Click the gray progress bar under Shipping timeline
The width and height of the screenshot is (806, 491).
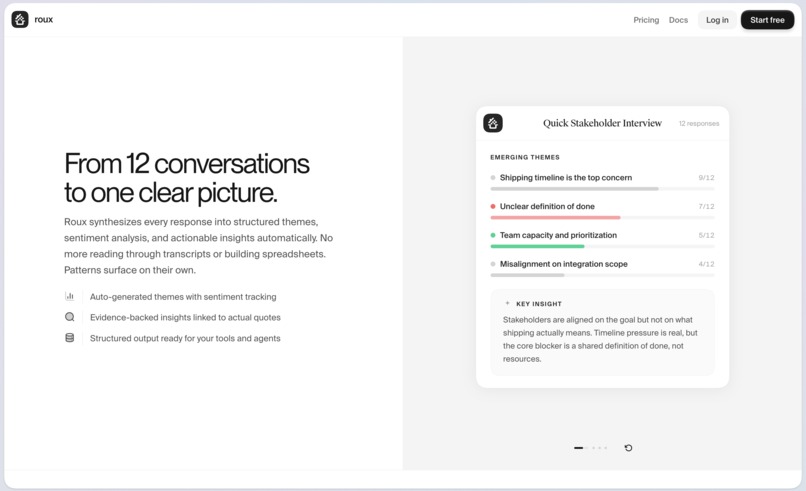[x=574, y=189]
